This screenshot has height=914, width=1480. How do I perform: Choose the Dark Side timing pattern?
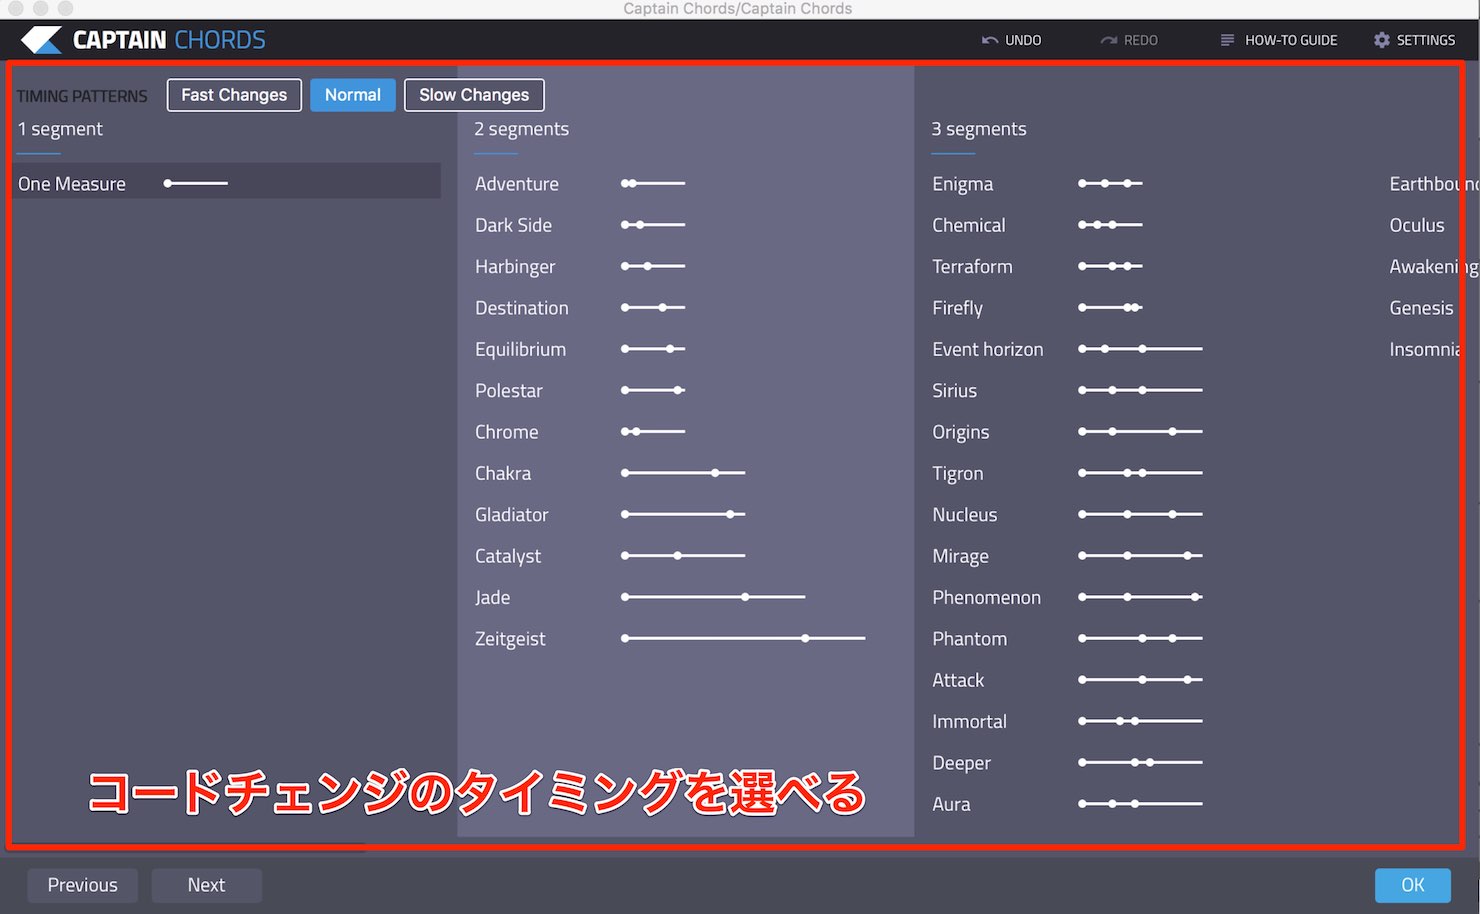click(x=513, y=225)
